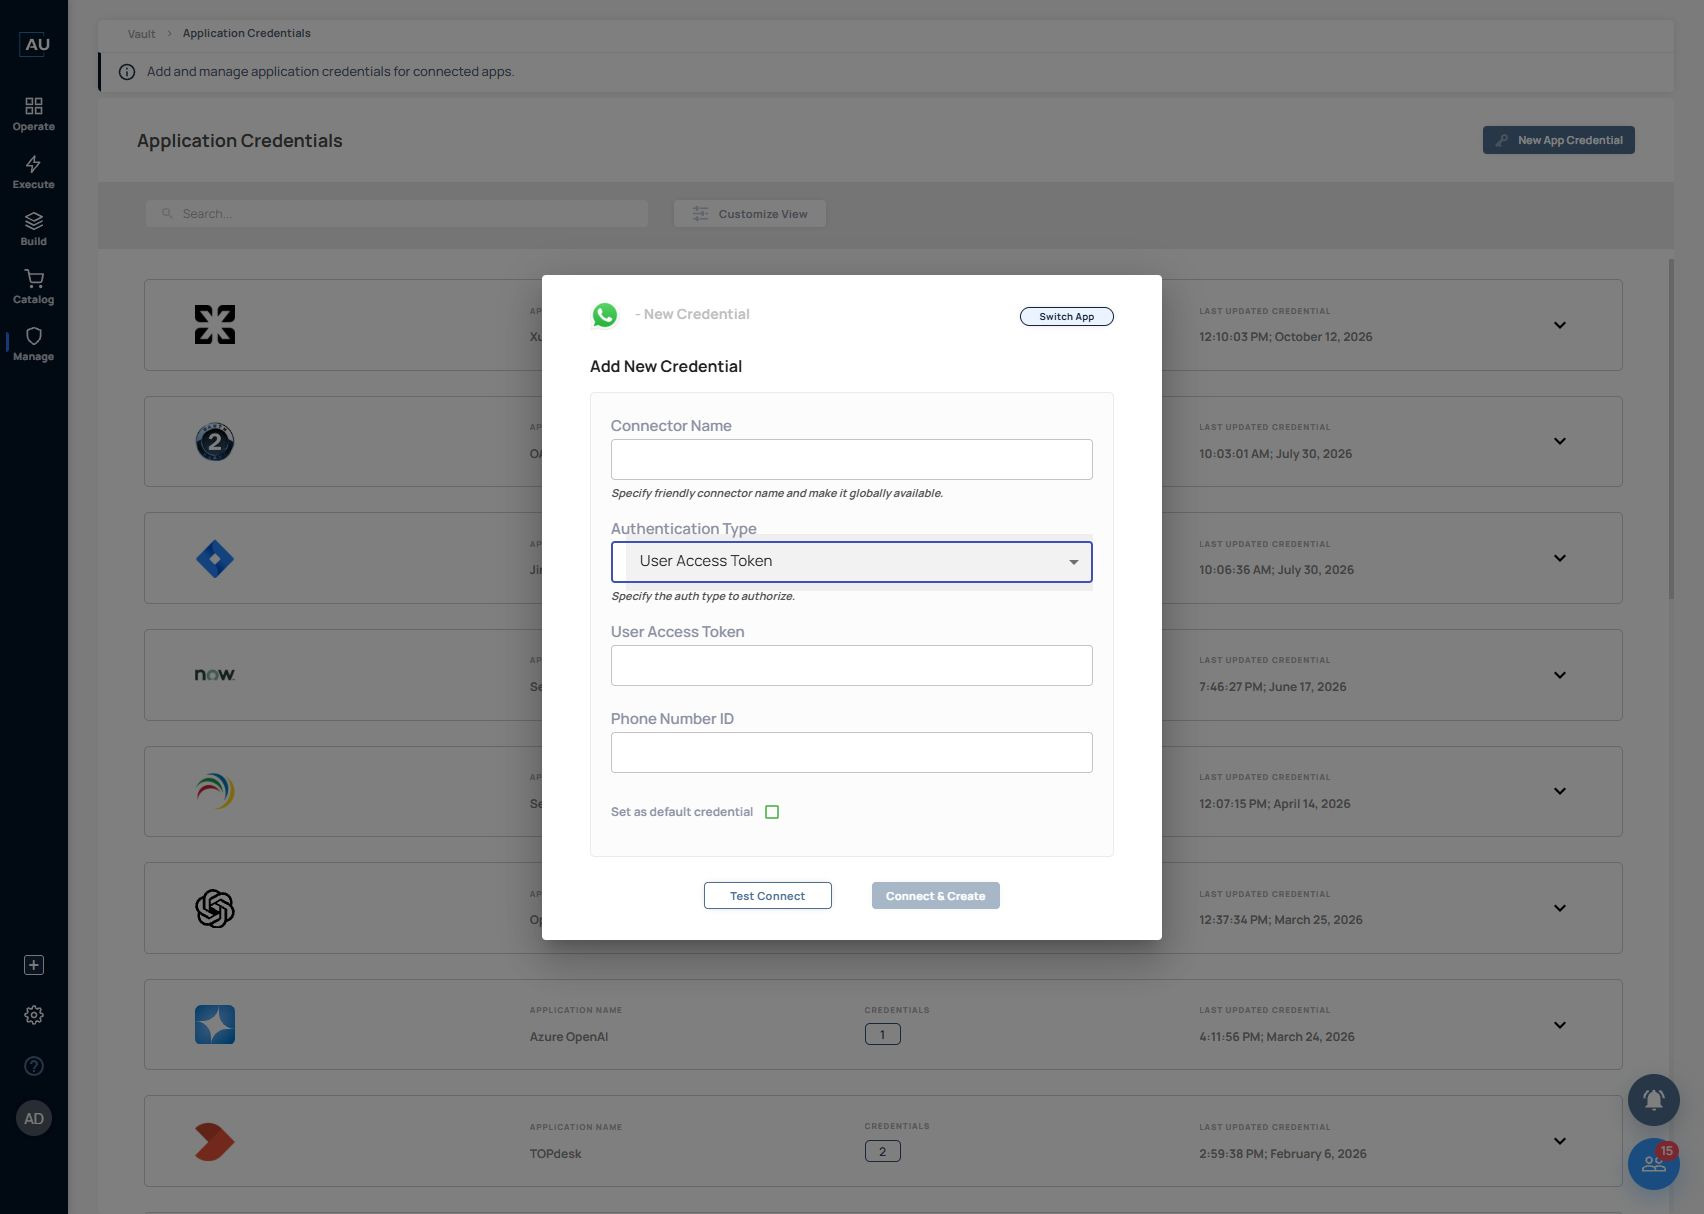Open the users chat bubble with badge 15
The height and width of the screenshot is (1214, 1704).
coord(1654,1164)
